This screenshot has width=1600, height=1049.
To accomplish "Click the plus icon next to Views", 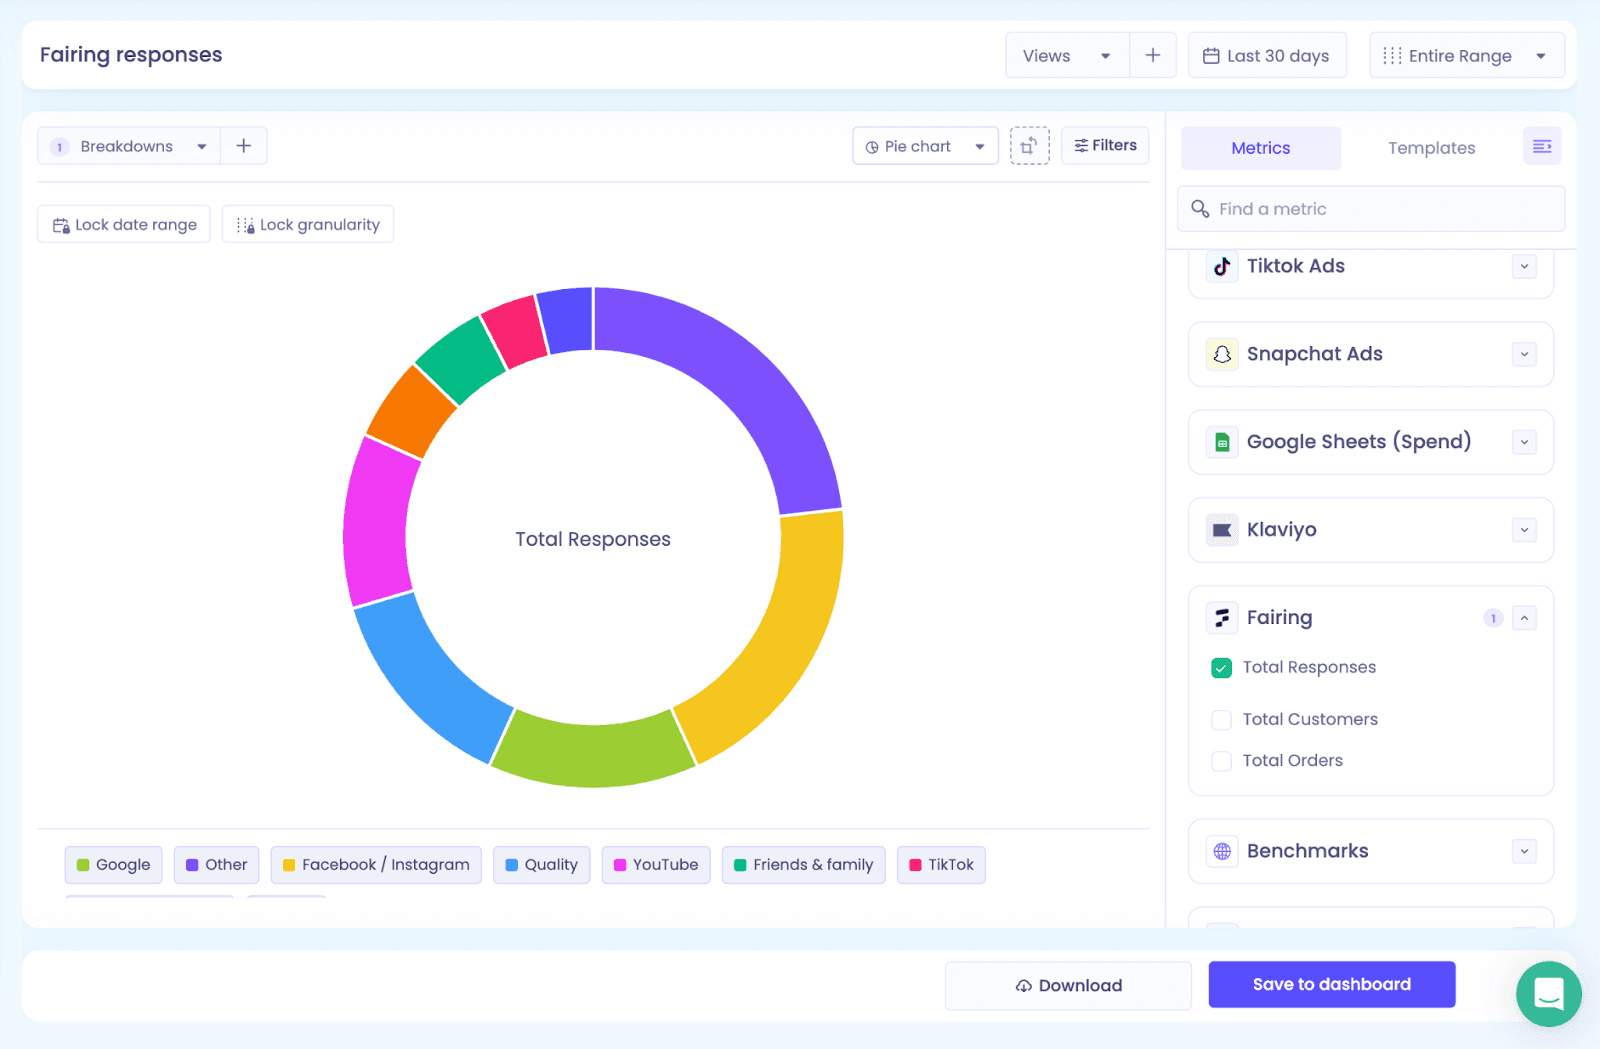I will click(1153, 55).
